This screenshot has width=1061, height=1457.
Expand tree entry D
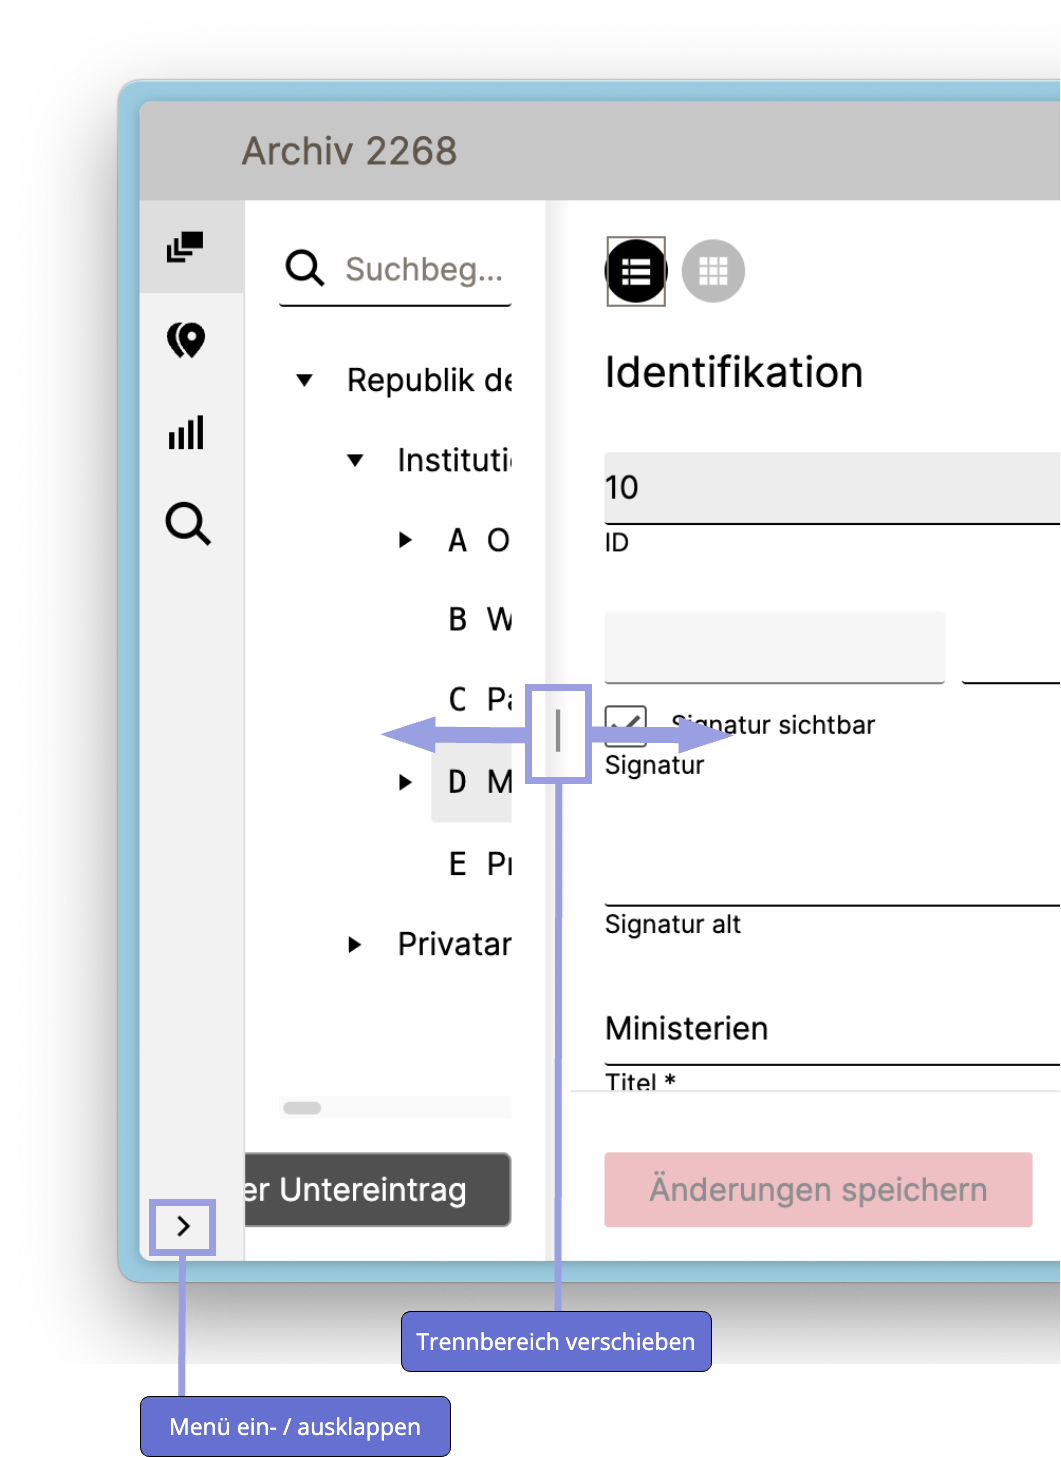click(x=405, y=782)
